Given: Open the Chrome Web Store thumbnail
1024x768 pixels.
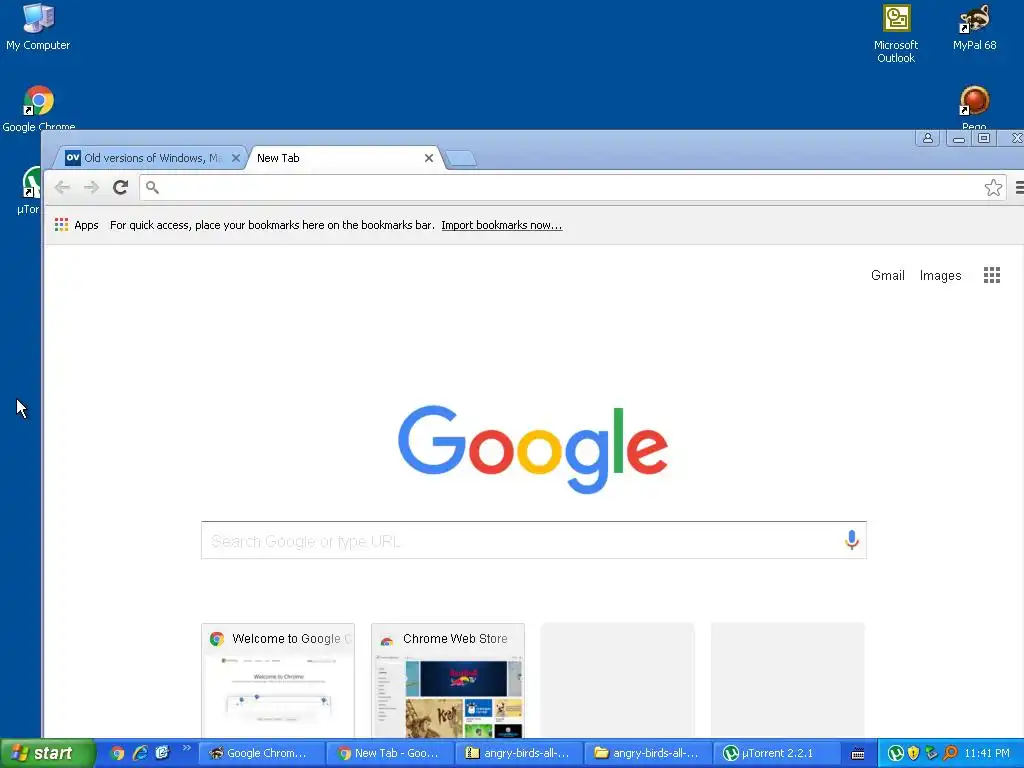Looking at the screenshot, I should [x=448, y=680].
